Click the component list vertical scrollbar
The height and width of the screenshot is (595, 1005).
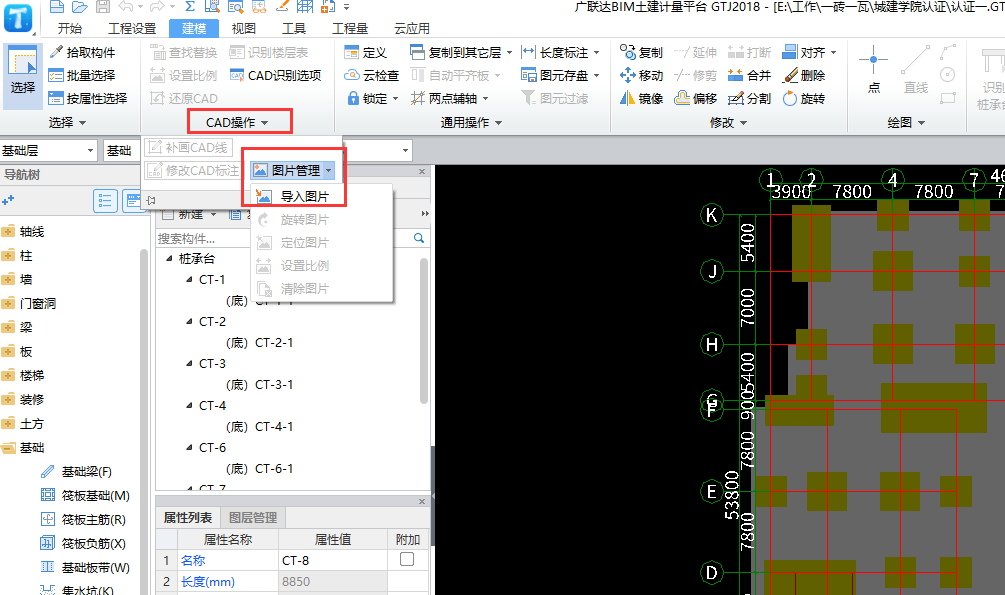click(424, 330)
